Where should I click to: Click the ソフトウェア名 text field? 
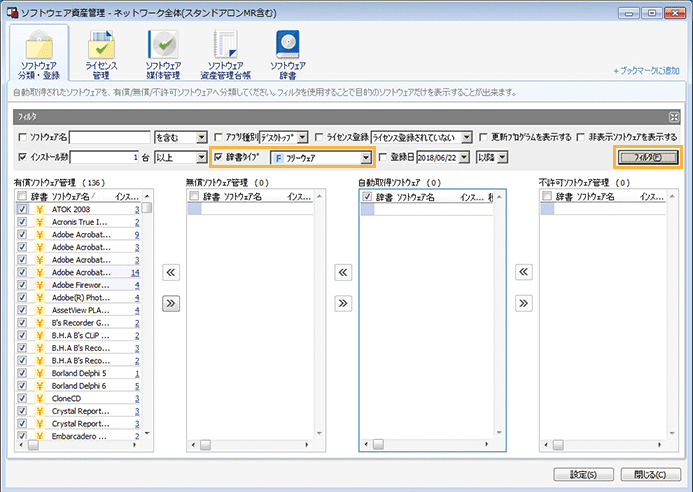point(110,137)
